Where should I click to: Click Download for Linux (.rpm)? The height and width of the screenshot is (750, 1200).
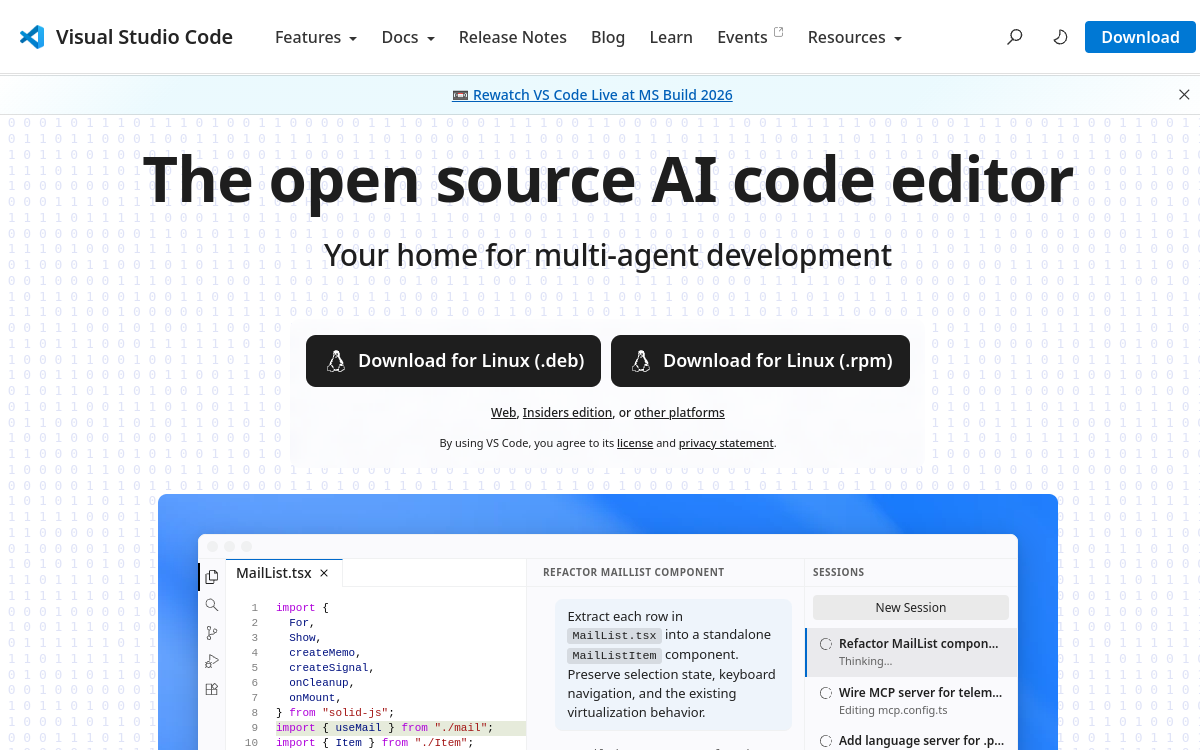click(760, 361)
